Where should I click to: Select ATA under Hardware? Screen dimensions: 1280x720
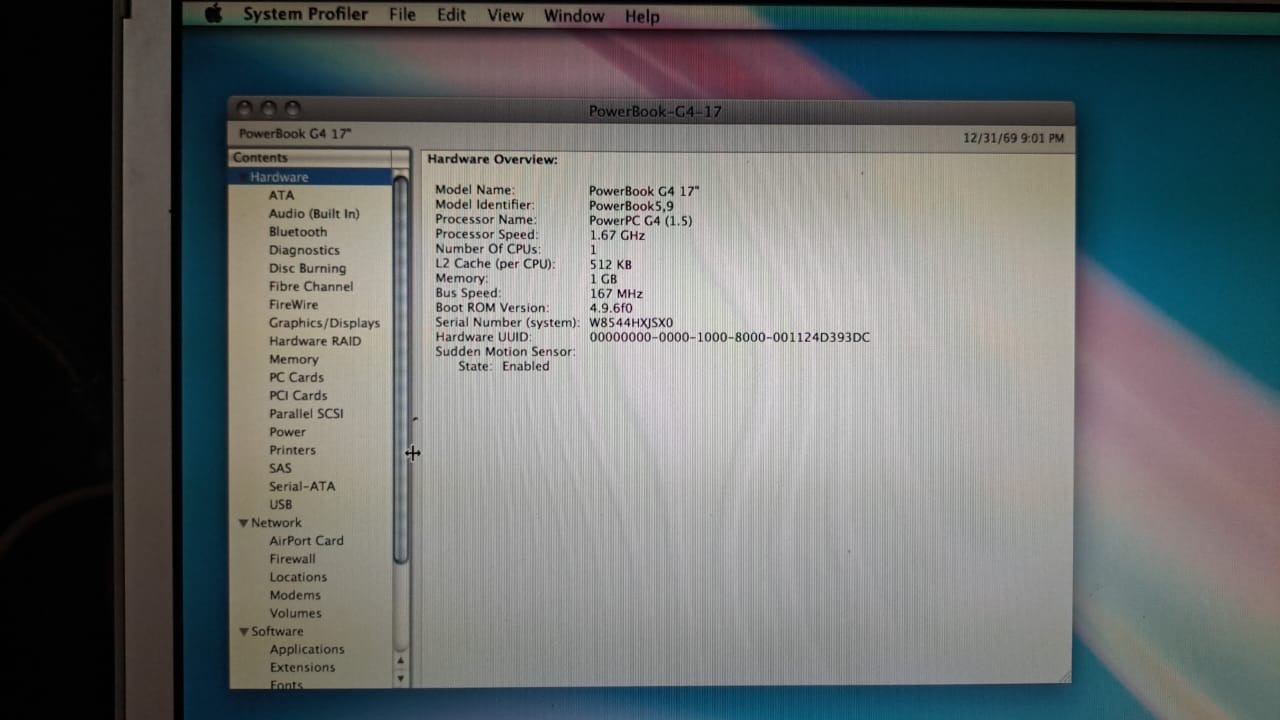pos(281,195)
